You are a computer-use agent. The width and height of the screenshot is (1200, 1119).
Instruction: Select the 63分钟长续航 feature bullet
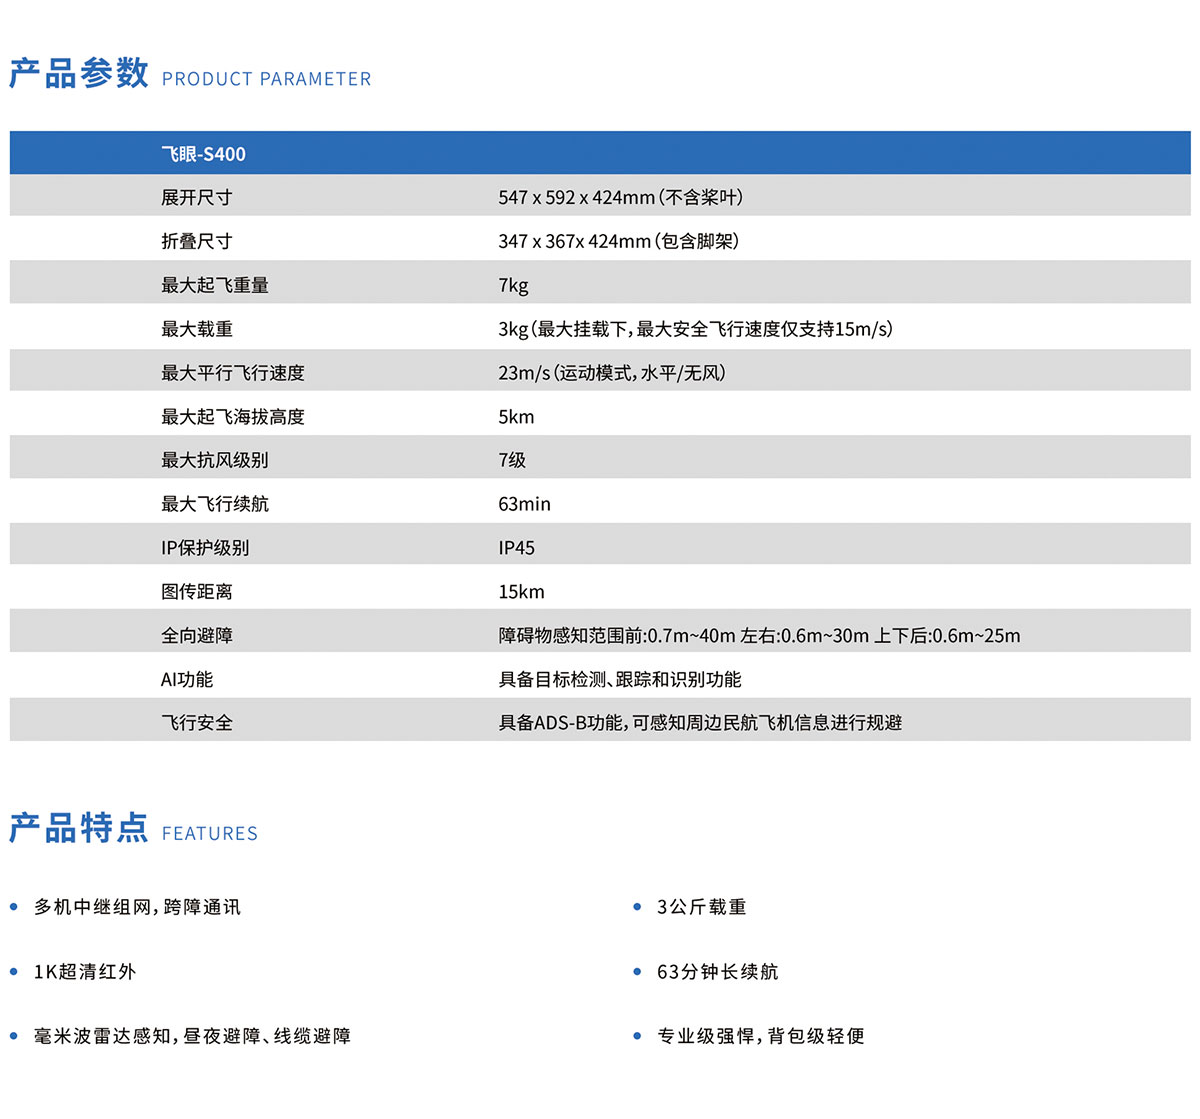[x=717, y=972]
